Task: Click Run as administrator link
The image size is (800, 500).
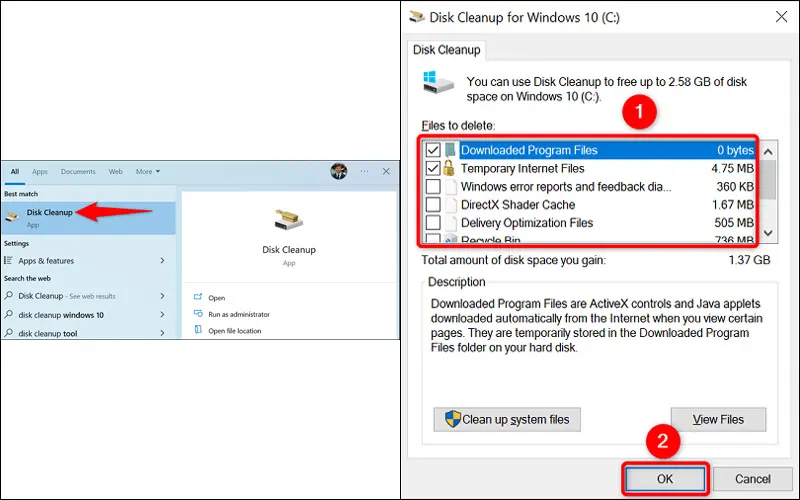Action: 239,314
